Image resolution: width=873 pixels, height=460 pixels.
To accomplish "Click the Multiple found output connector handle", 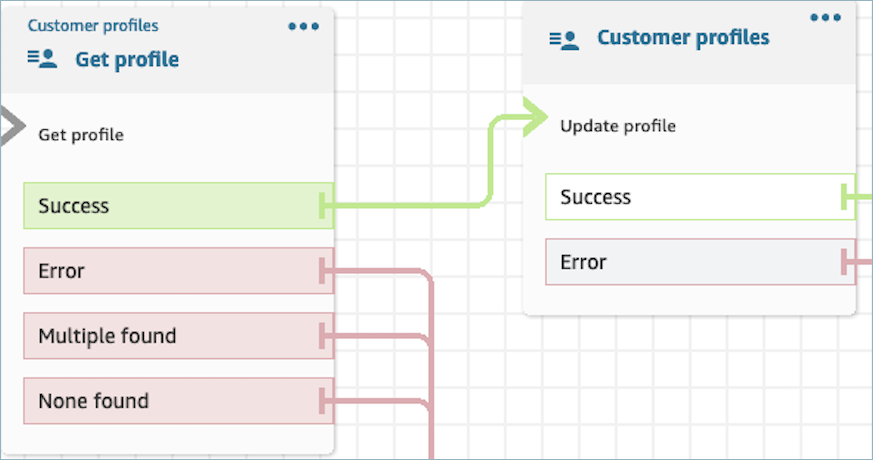I will 324,336.
